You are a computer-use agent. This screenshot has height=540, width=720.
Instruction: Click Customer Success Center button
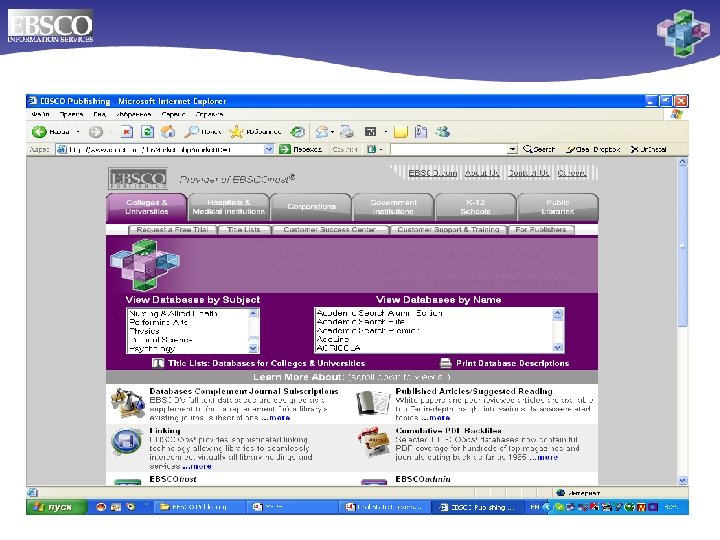(330, 230)
